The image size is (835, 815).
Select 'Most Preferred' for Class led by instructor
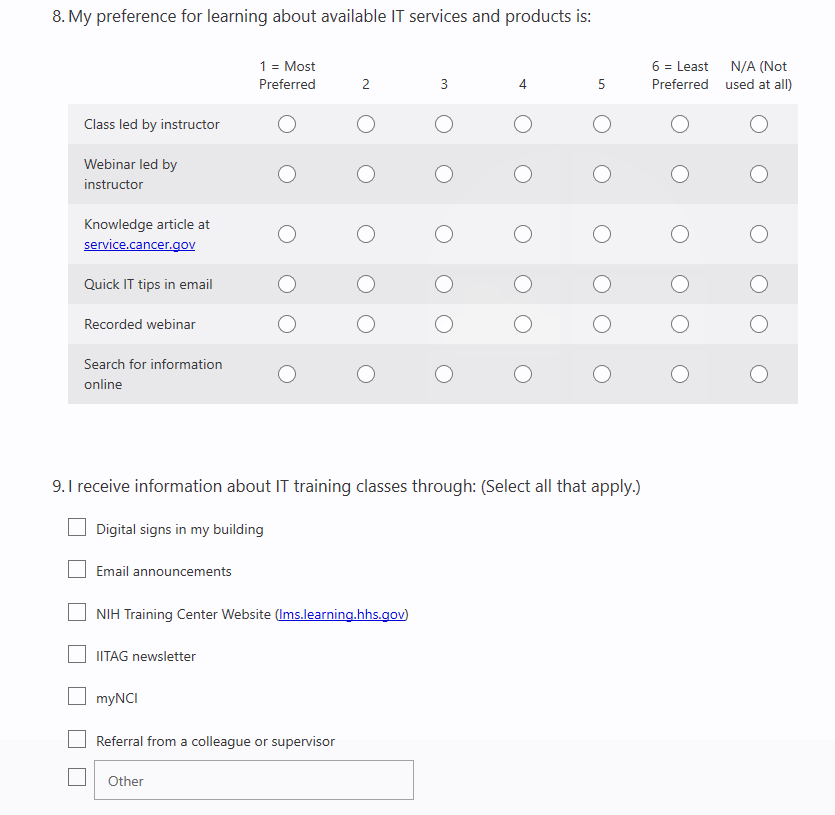click(287, 124)
